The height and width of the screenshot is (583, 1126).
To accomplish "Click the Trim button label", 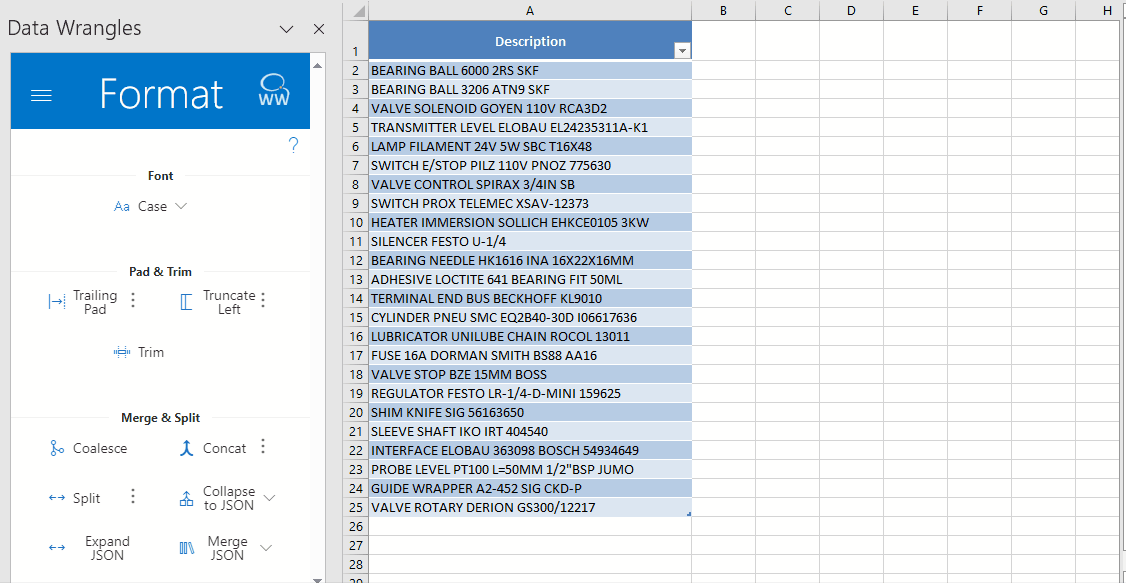I will [151, 352].
